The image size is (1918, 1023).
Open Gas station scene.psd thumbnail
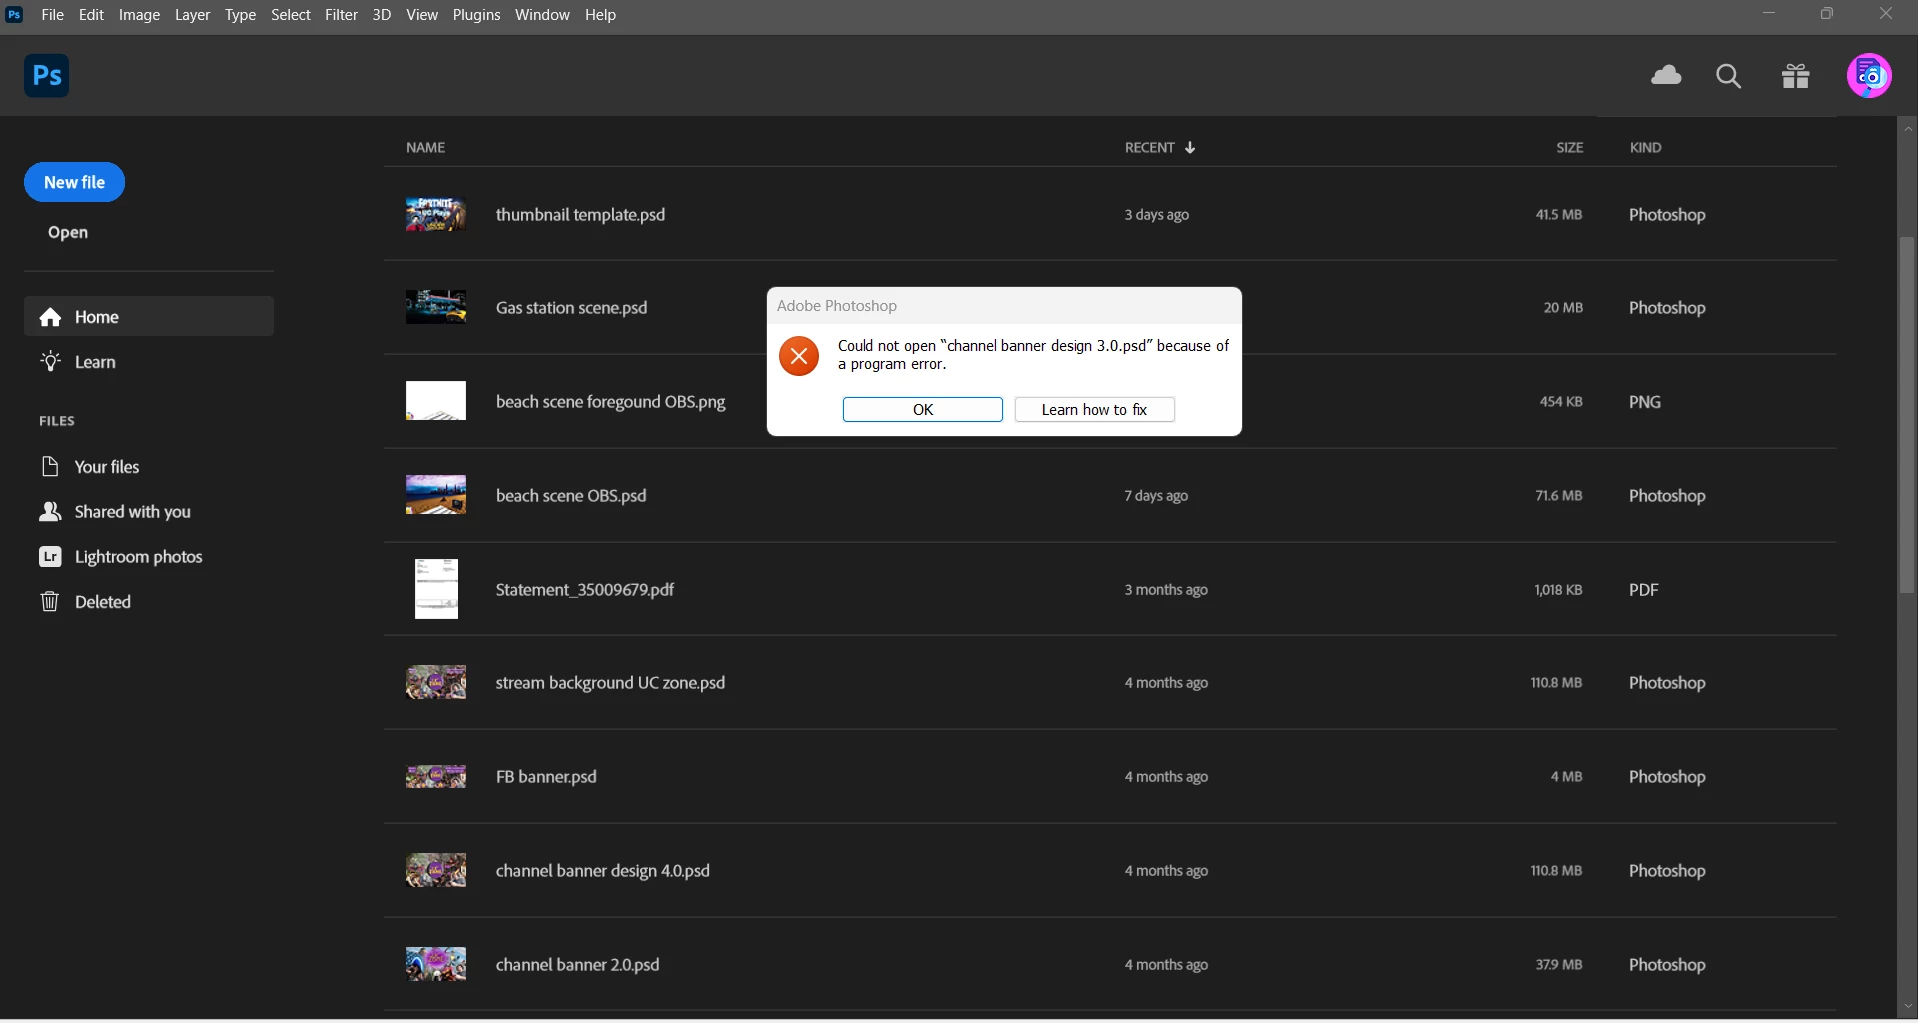pos(436,308)
